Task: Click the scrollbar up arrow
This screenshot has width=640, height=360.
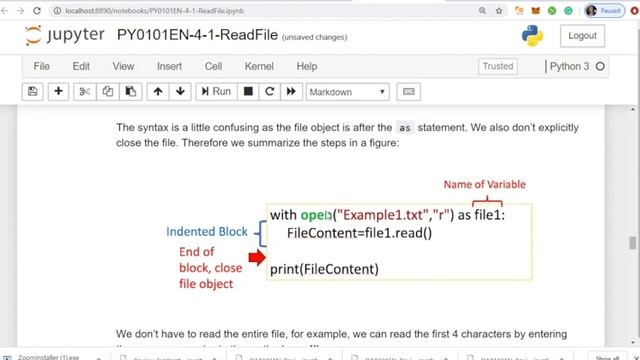Action: coord(633,109)
